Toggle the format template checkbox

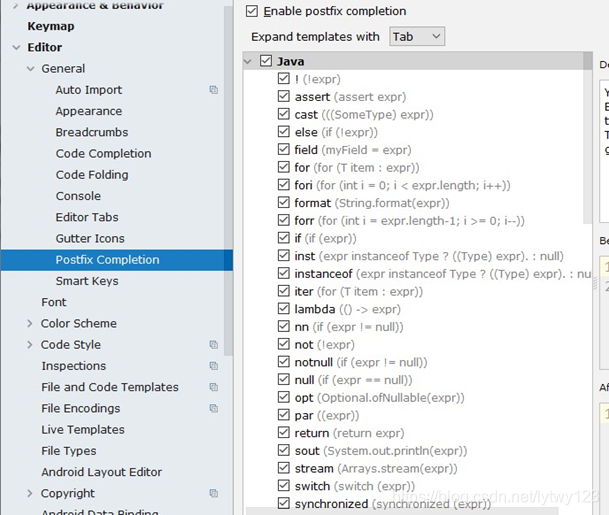click(284, 203)
